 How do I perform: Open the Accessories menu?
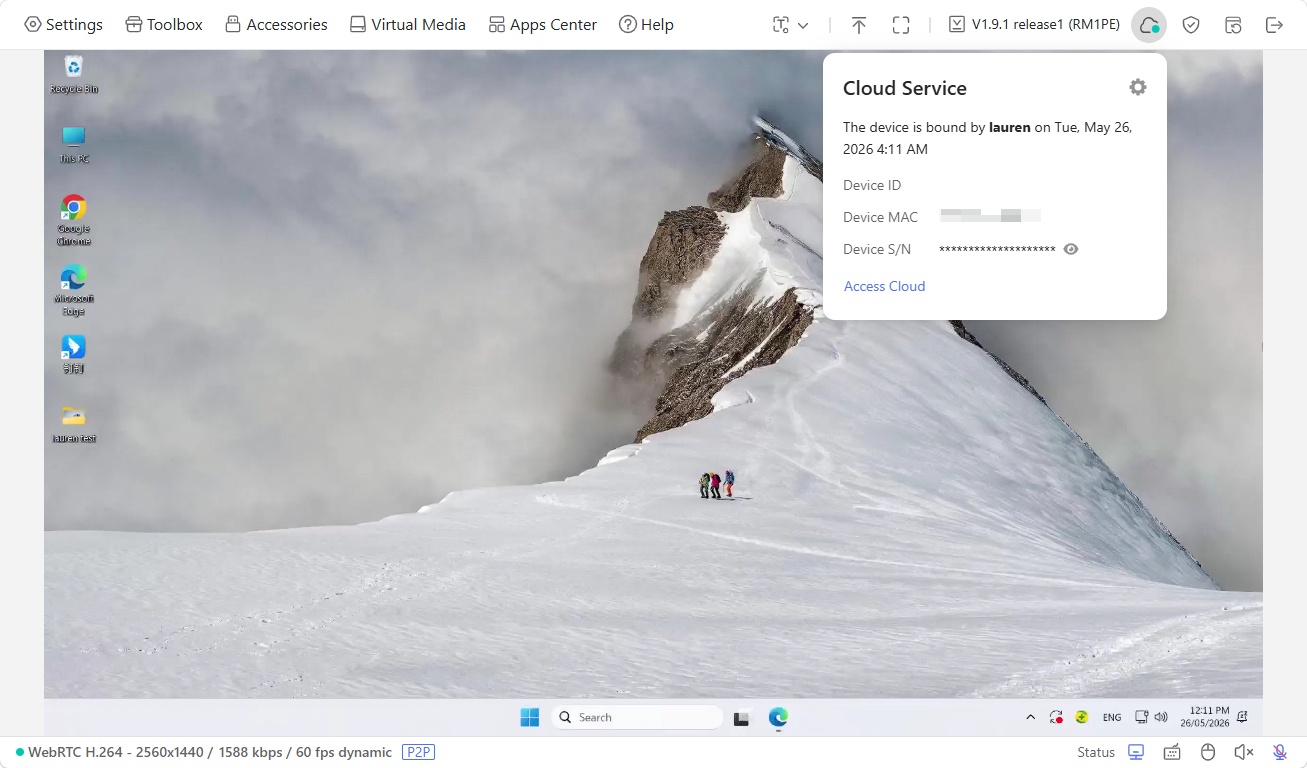[276, 24]
